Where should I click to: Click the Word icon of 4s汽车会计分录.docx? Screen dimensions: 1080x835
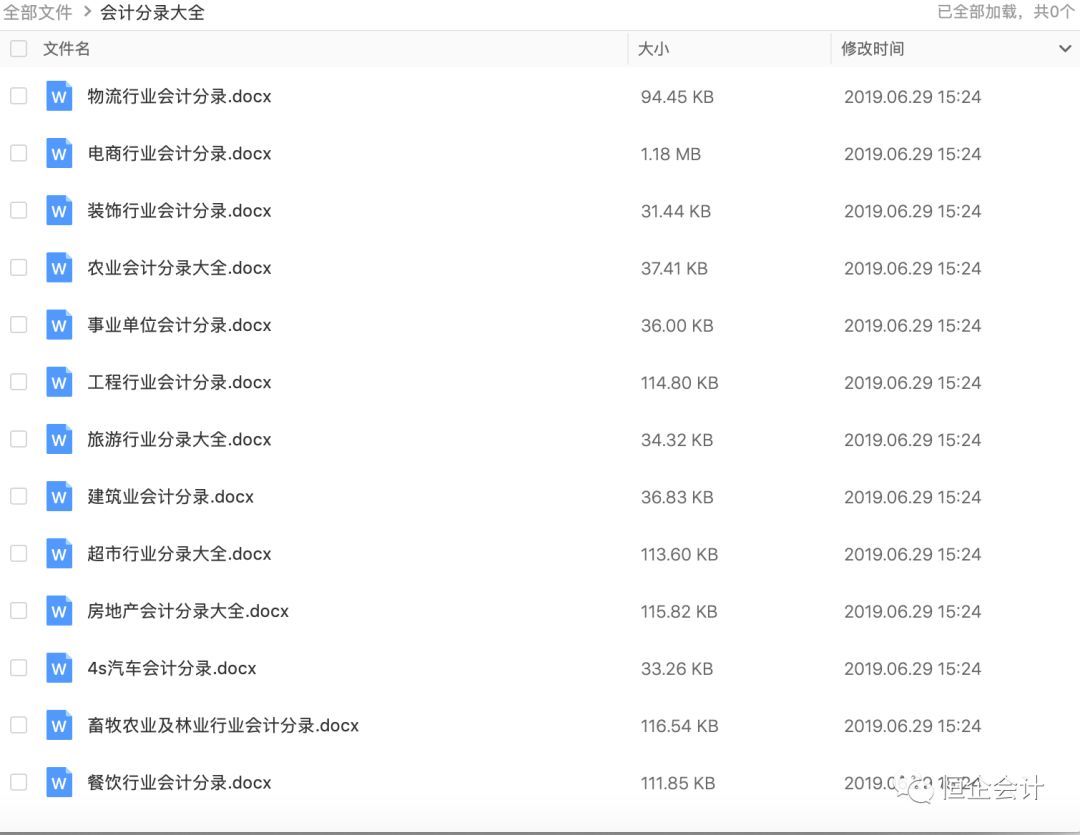(x=58, y=668)
